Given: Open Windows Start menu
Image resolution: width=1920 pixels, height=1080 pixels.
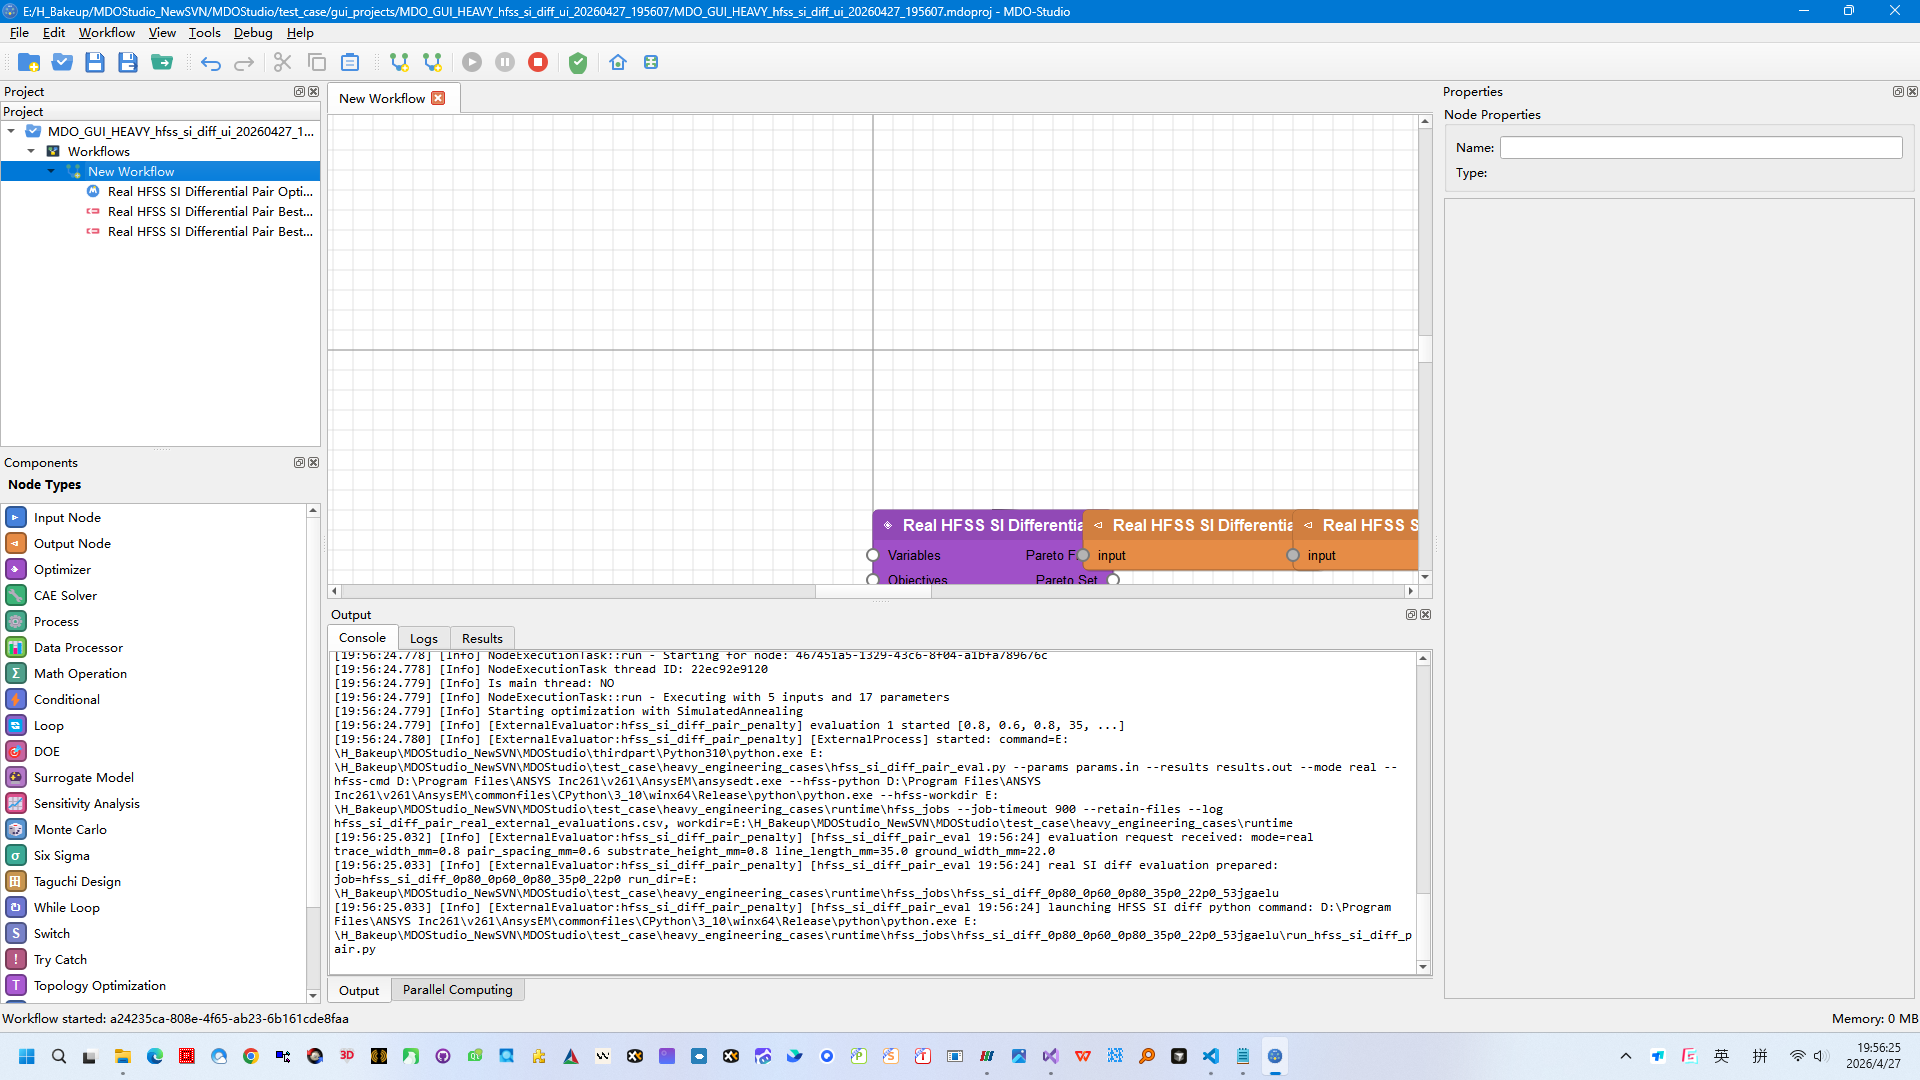Looking at the screenshot, I should 27,1056.
